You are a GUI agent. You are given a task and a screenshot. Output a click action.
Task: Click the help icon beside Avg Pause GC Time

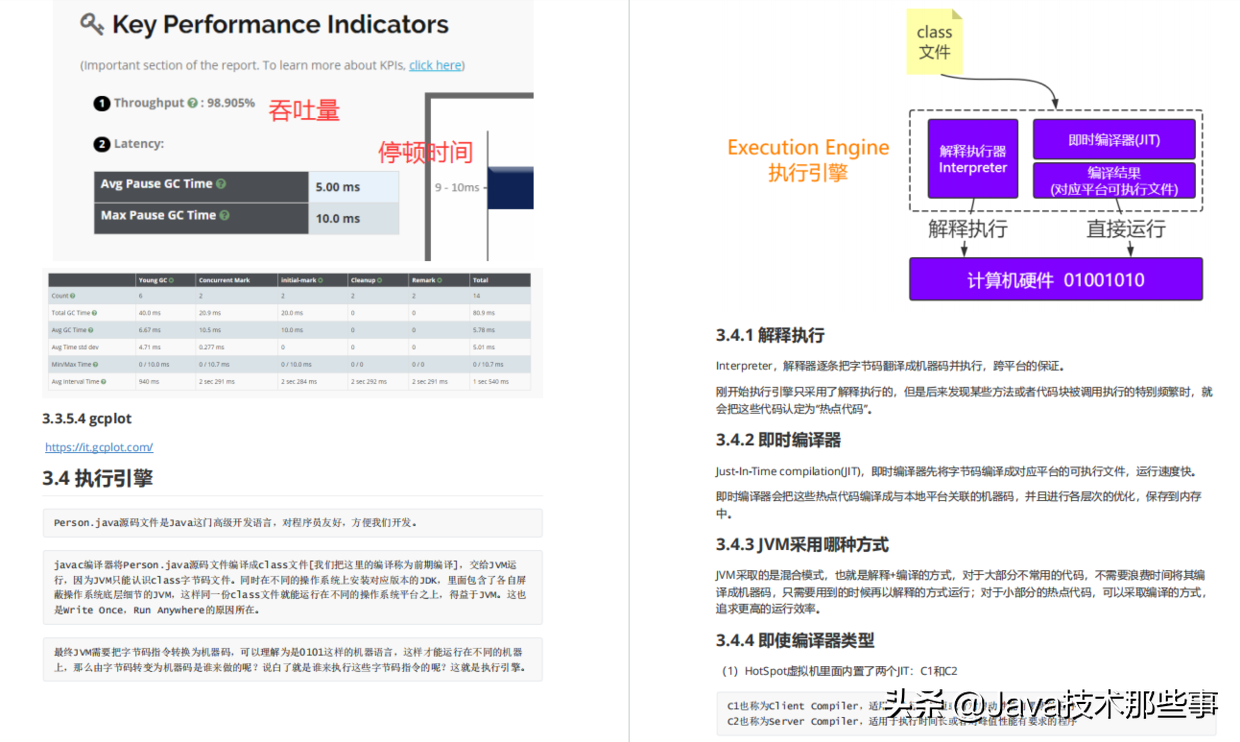pyautogui.click(x=221, y=184)
